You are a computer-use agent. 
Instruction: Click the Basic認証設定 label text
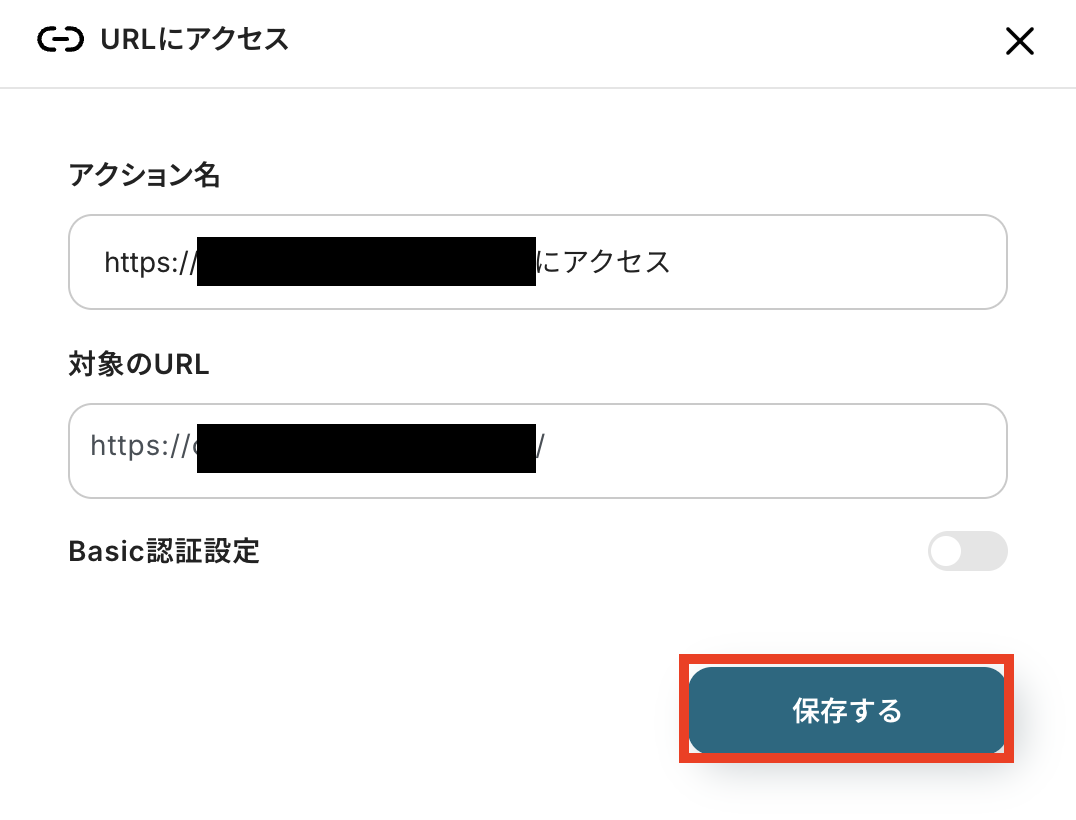pyautogui.click(x=164, y=551)
